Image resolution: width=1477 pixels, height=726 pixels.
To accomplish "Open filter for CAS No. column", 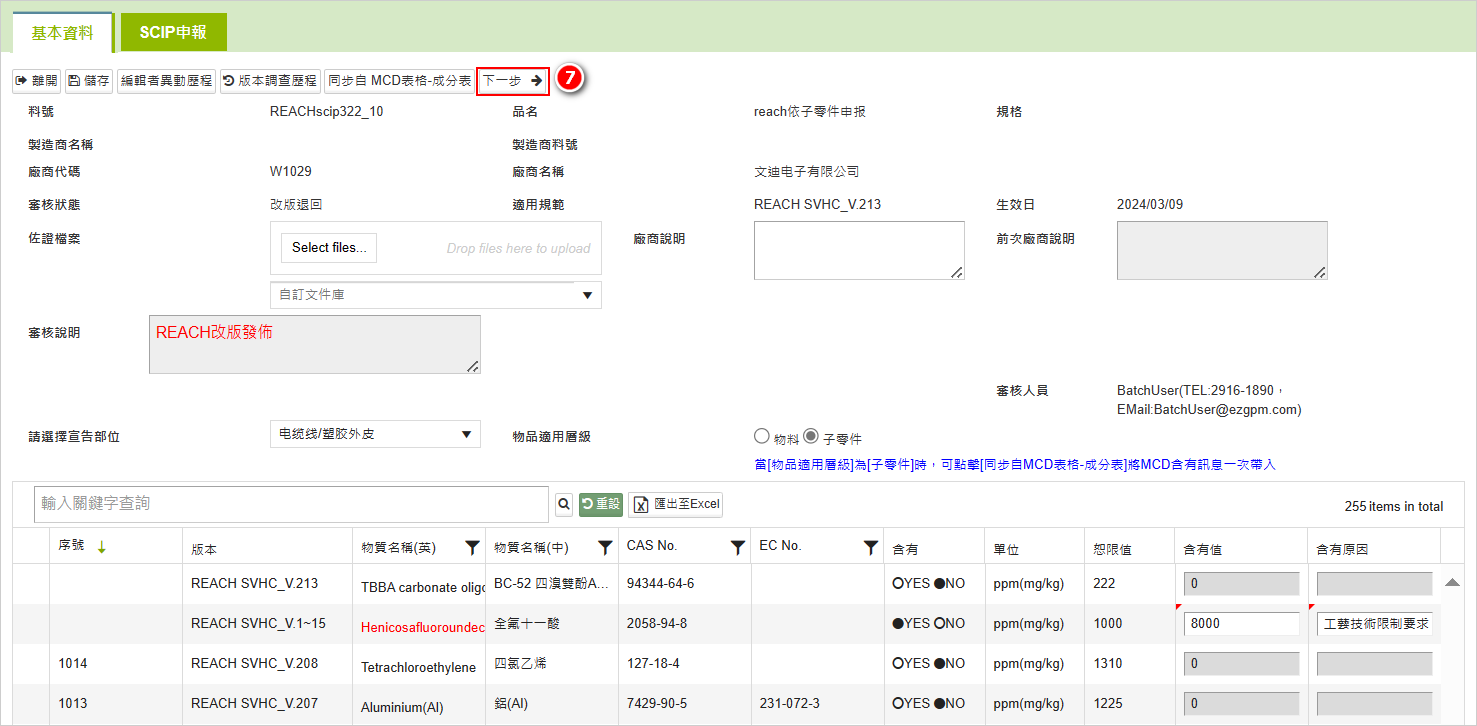I will coord(738,547).
